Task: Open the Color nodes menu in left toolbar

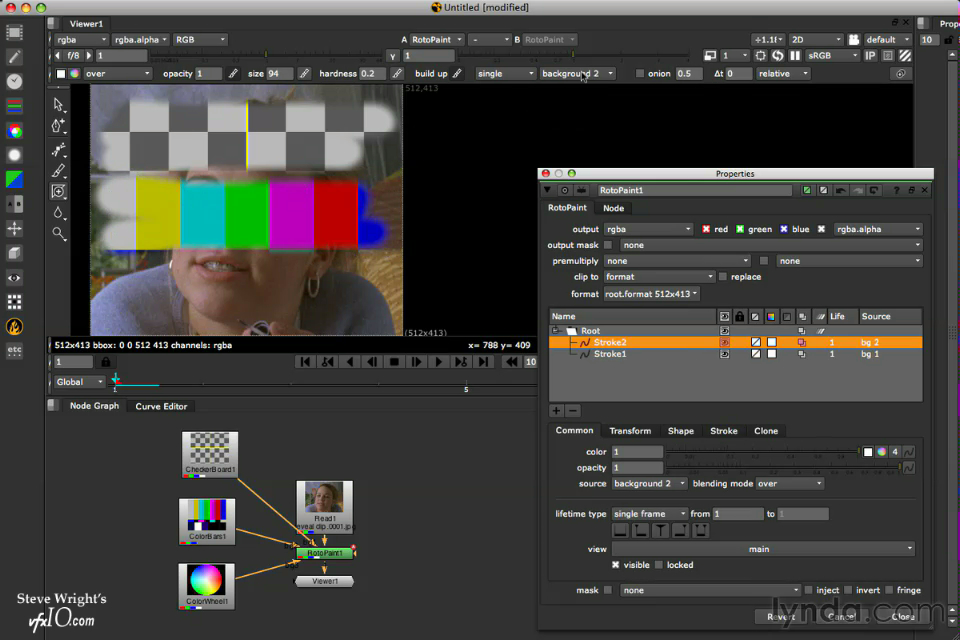Action: click(x=14, y=130)
